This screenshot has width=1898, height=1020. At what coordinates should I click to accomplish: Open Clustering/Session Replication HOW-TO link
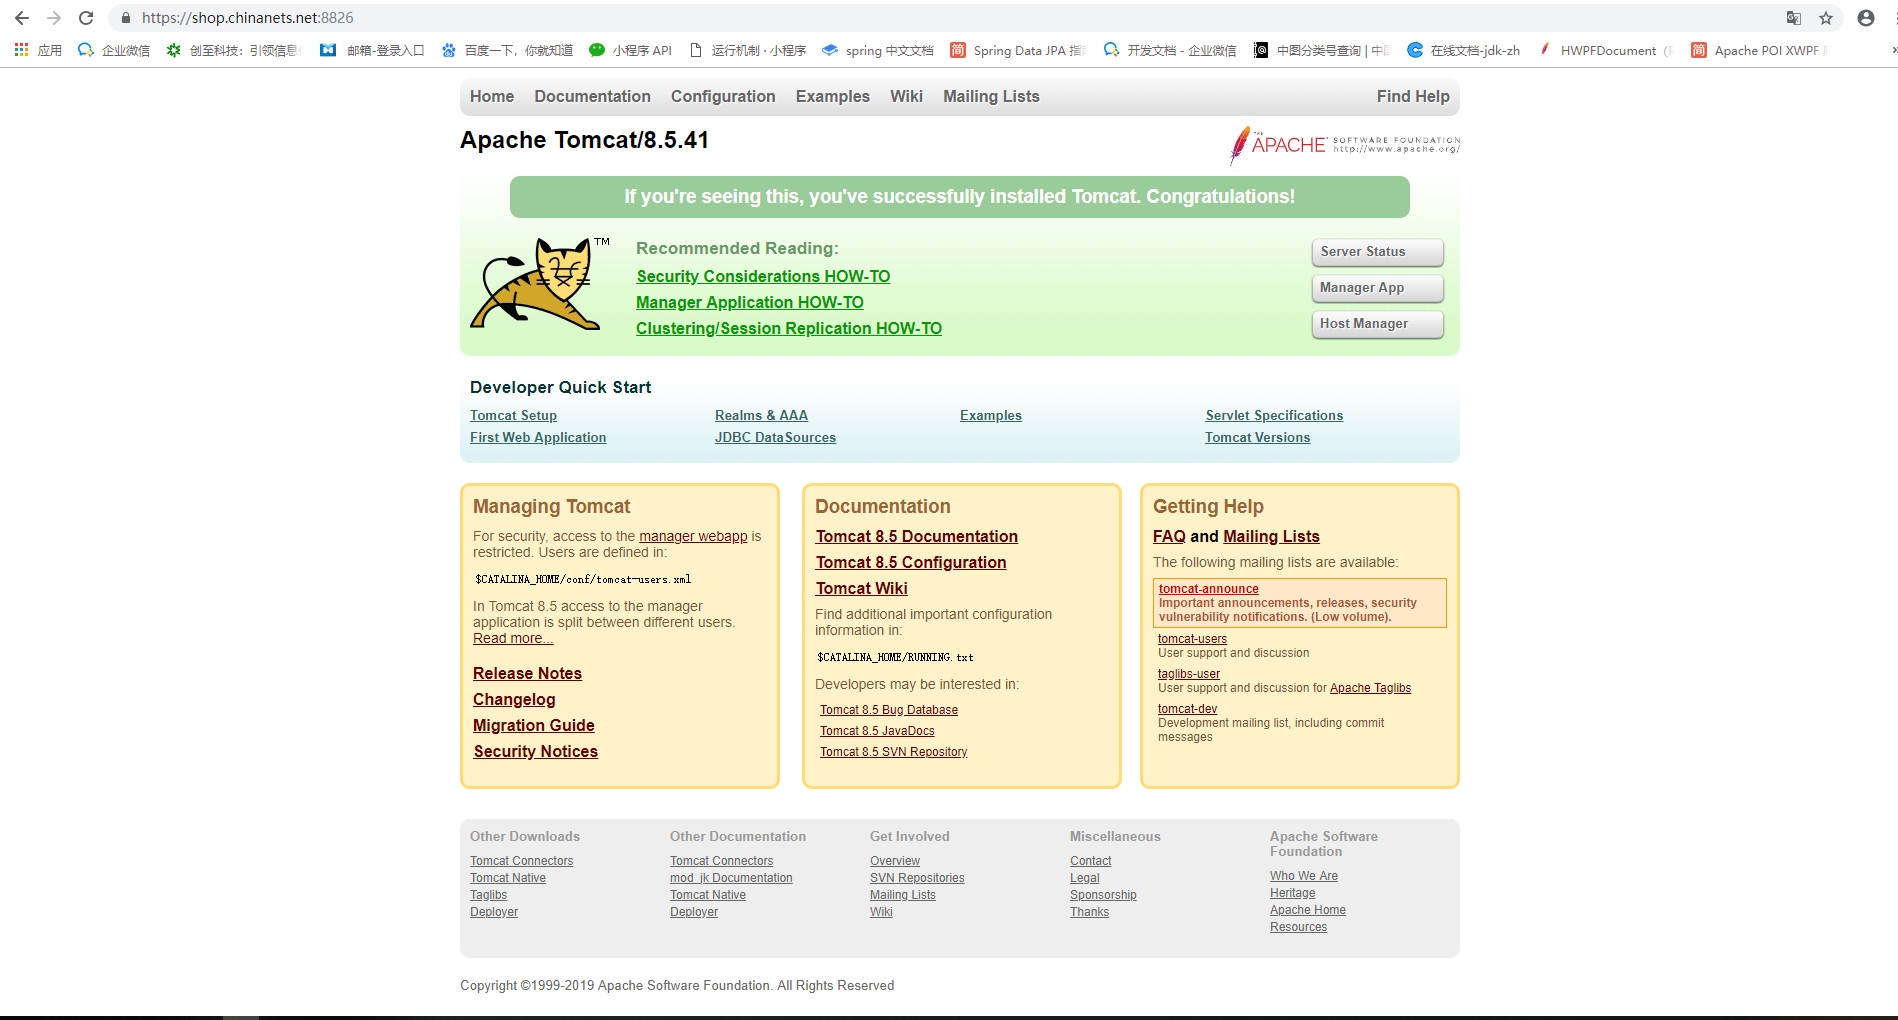click(789, 328)
